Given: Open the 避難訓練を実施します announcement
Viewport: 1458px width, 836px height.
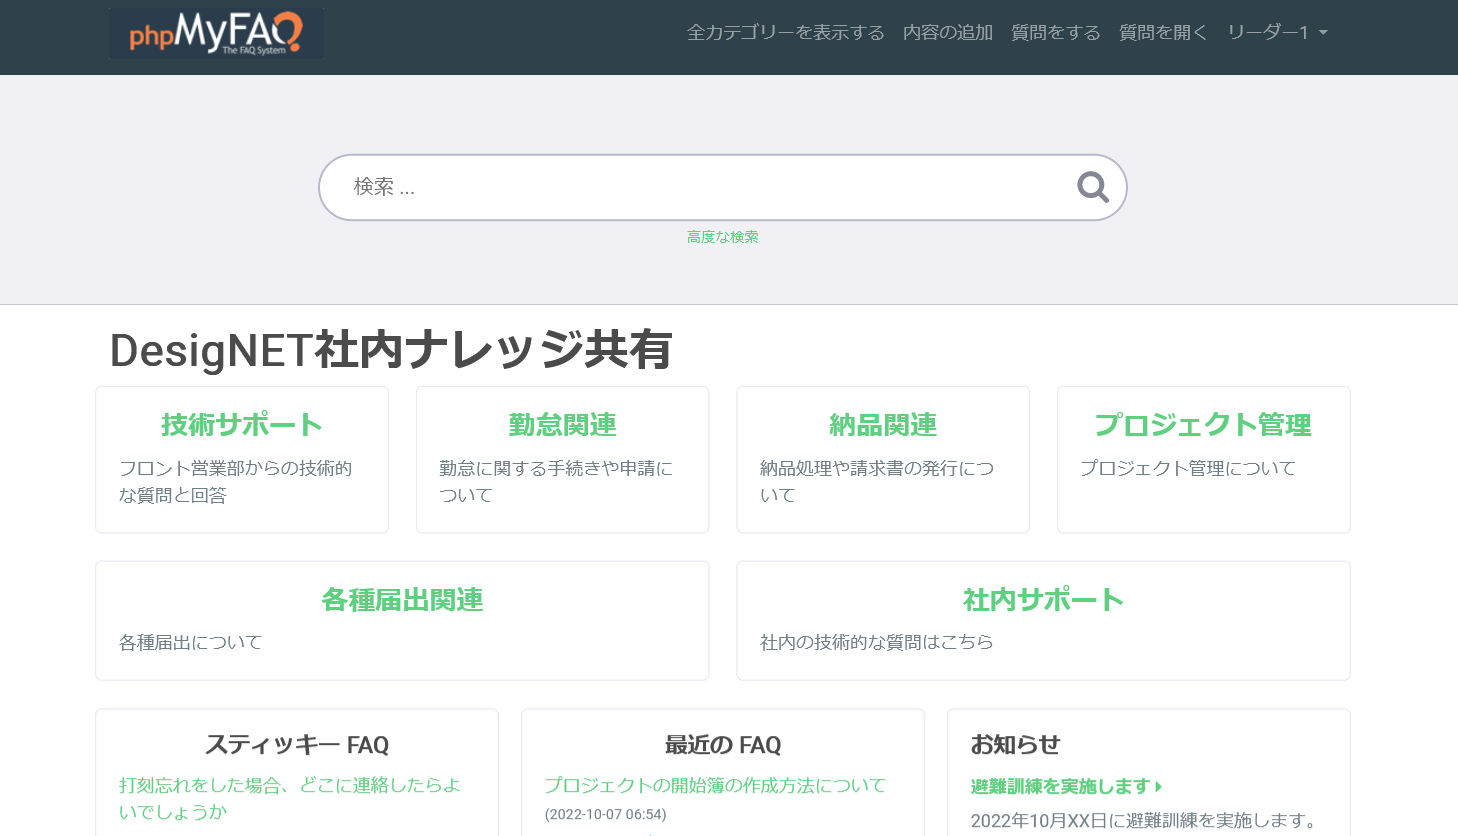Looking at the screenshot, I should 1060,787.
